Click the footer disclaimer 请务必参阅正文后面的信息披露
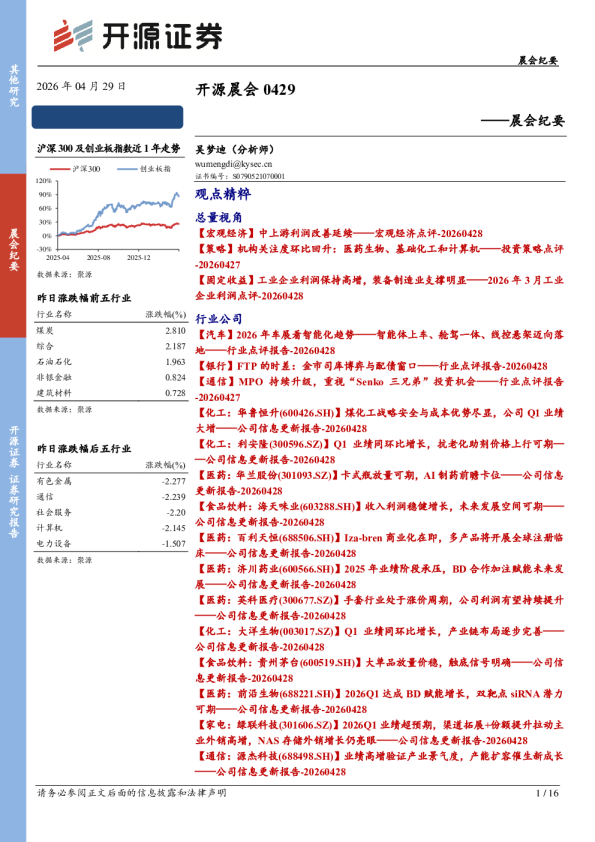The height and width of the screenshot is (842, 595). click(132, 793)
